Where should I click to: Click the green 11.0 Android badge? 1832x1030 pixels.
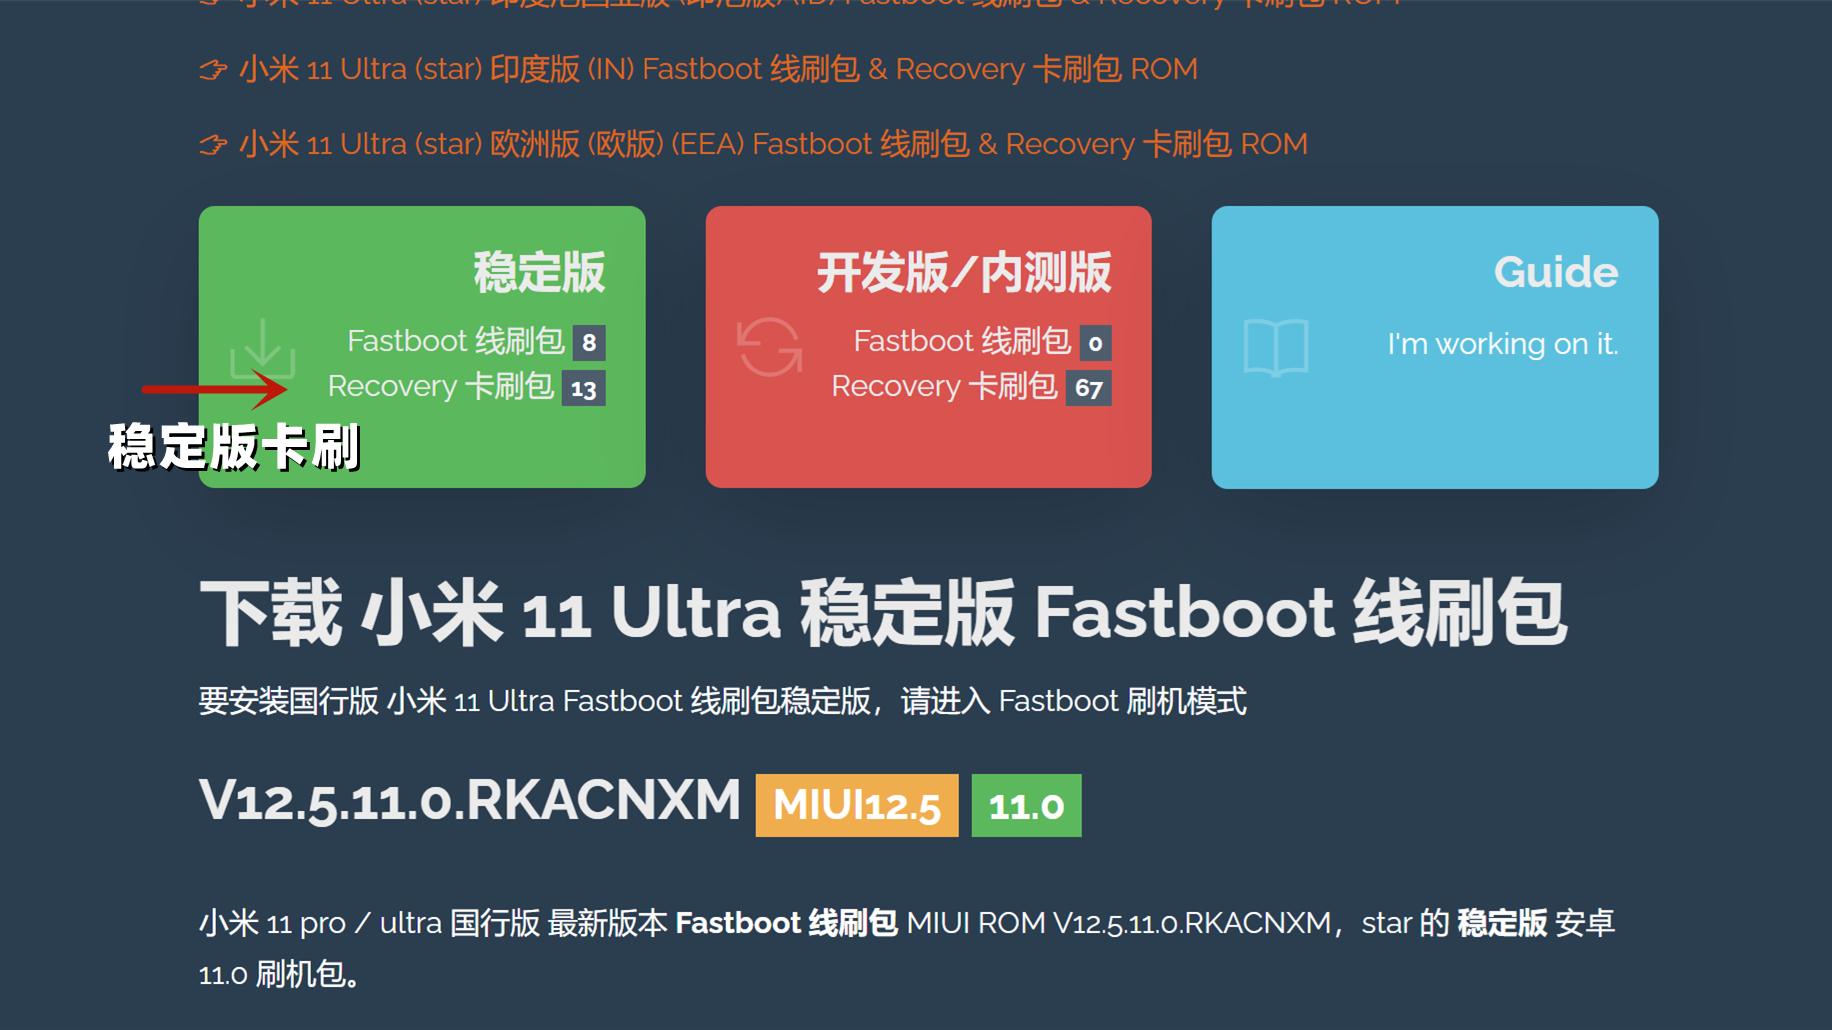pos(1027,805)
